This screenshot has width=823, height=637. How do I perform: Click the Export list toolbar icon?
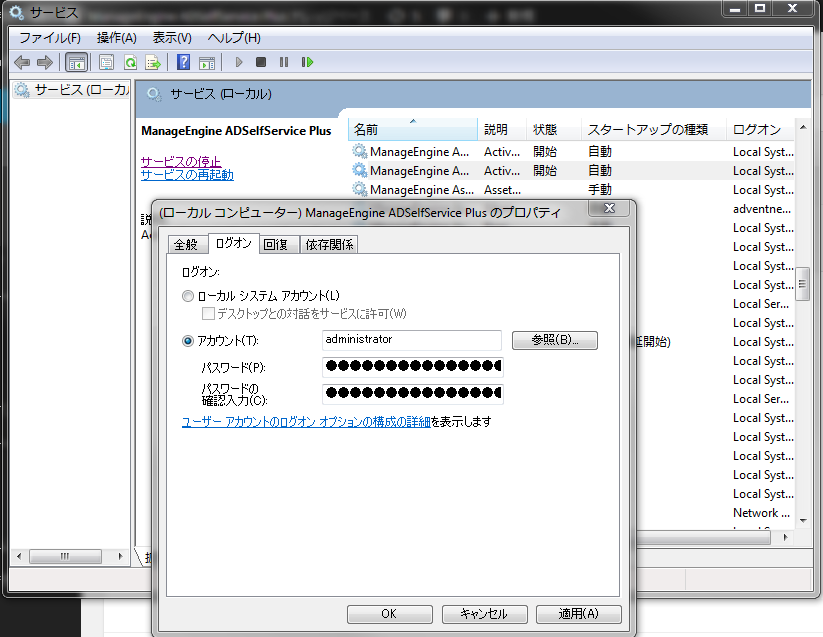pyautogui.click(x=153, y=62)
